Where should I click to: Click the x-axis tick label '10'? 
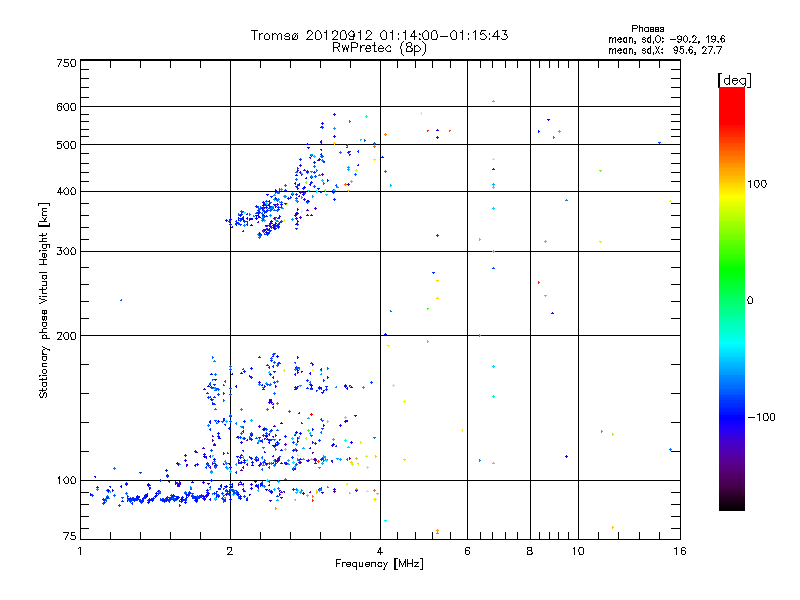point(578,551)
